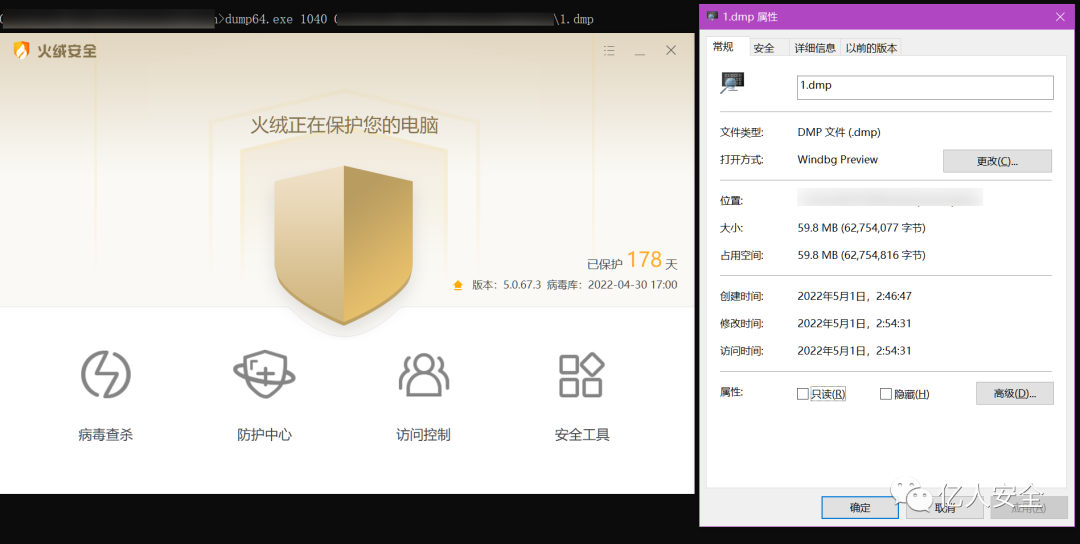Click the 安全工具 label
Screen dimensions: 1080x544
[x=582, y=435]
